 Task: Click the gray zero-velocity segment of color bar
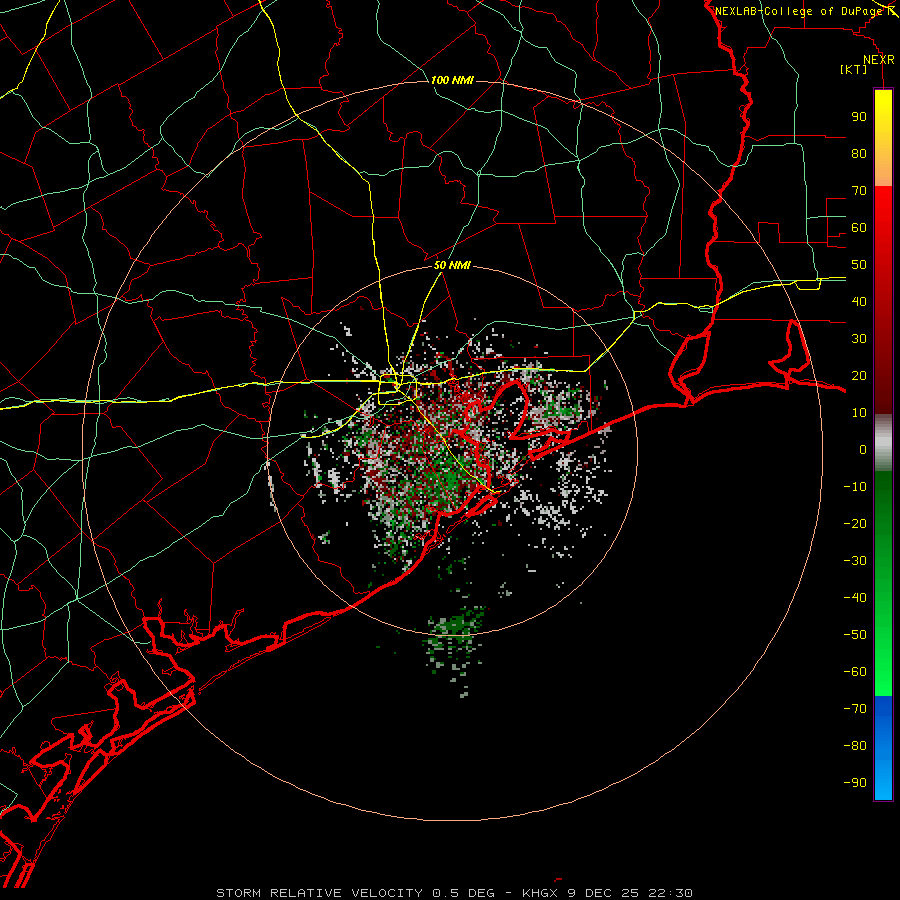tap(883, 442)
